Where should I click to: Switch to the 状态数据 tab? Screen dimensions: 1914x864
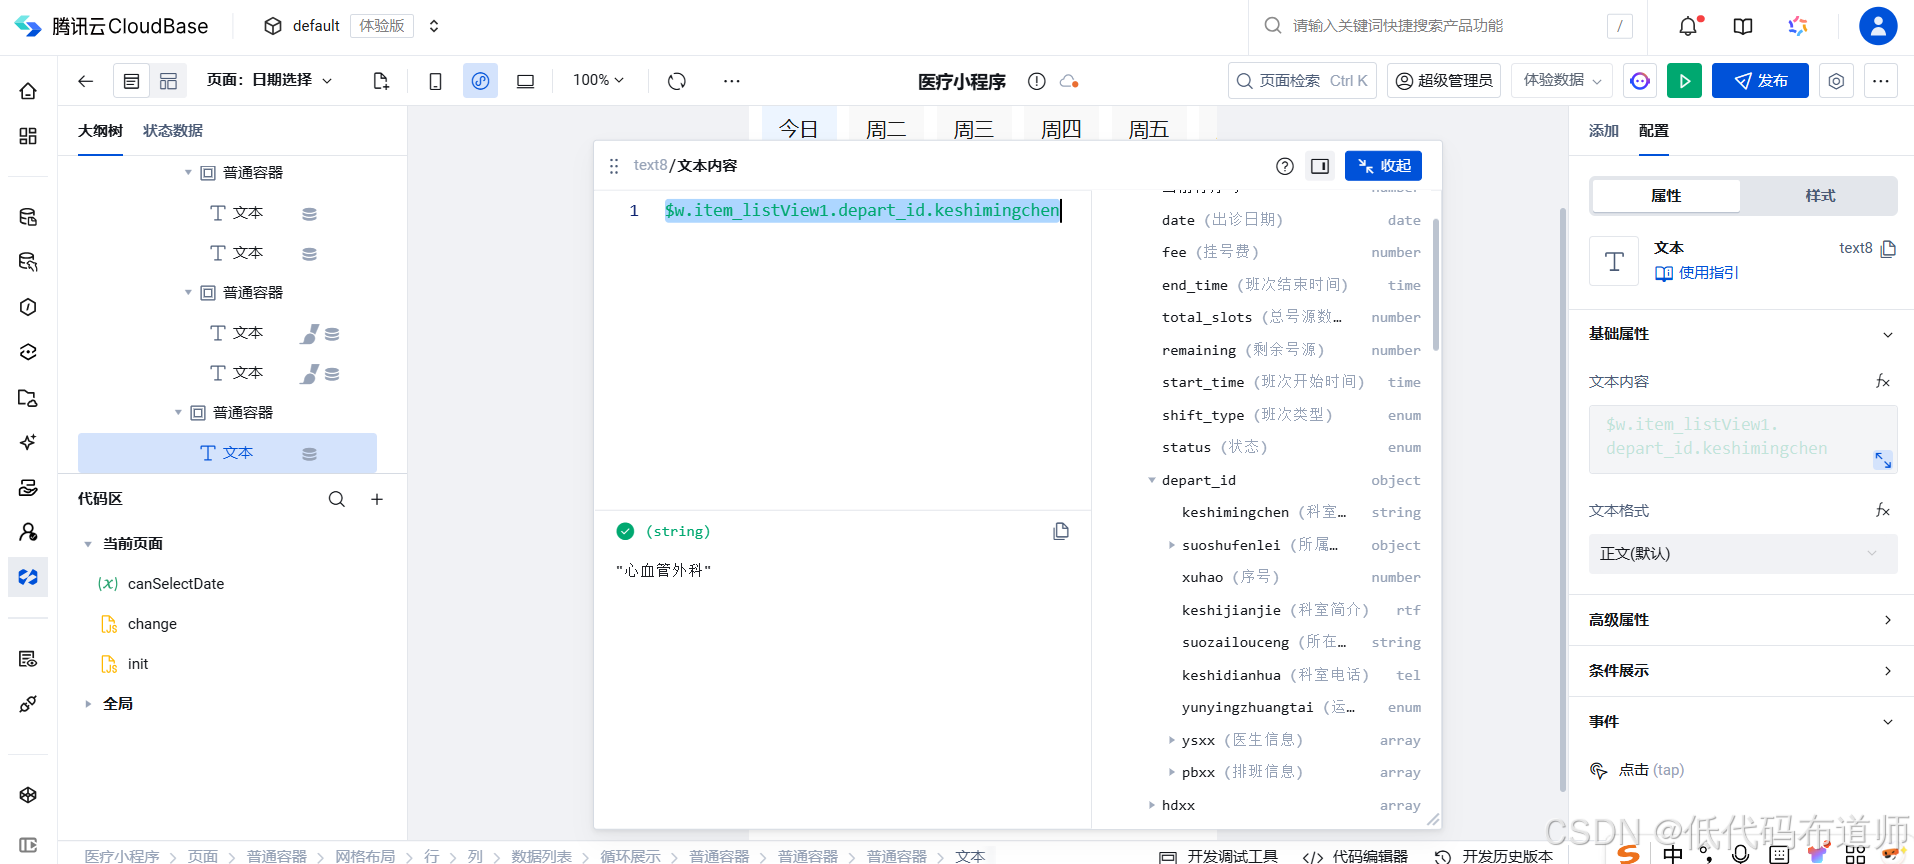173,131
